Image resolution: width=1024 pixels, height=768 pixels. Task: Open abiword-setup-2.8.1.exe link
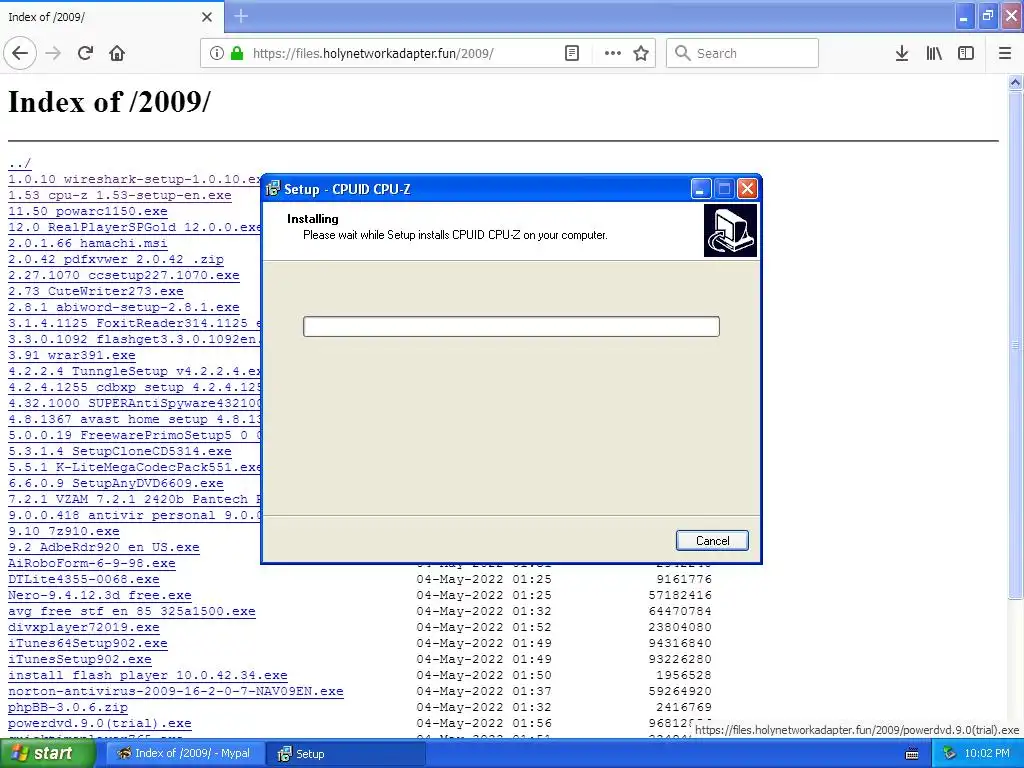click(123, 307)
